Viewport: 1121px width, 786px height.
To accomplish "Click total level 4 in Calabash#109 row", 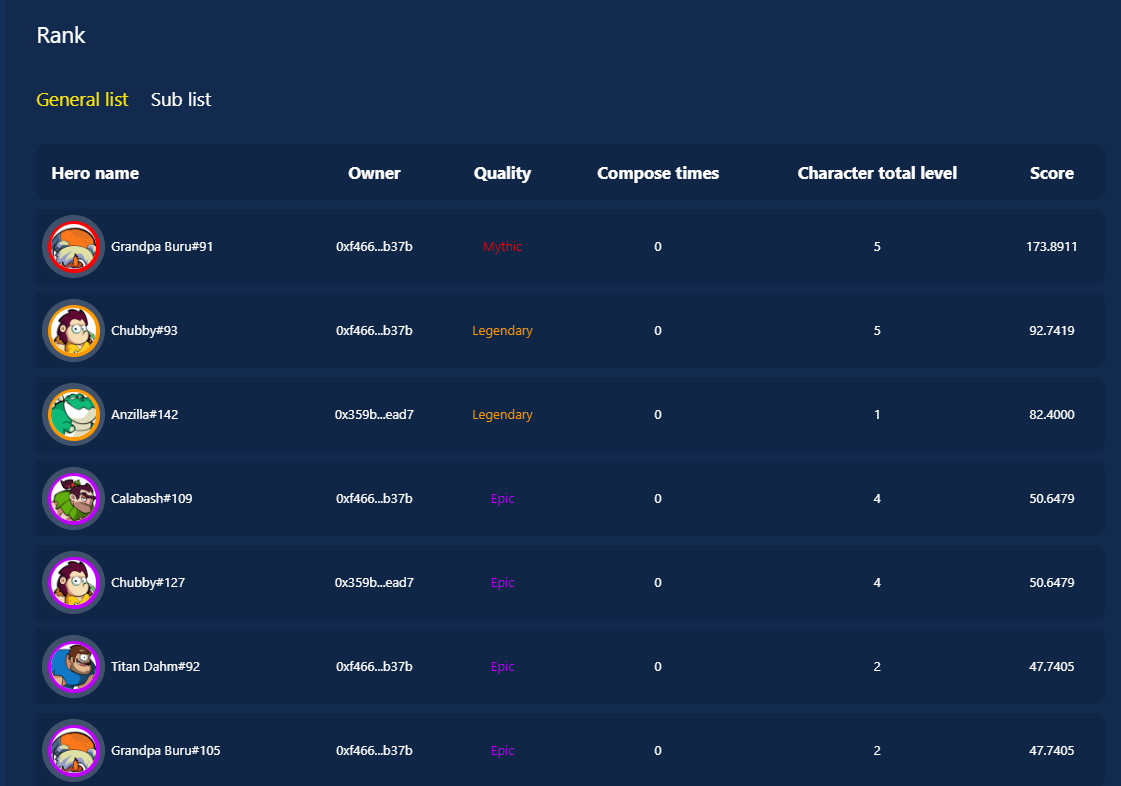I will click(x=877, y=498).
